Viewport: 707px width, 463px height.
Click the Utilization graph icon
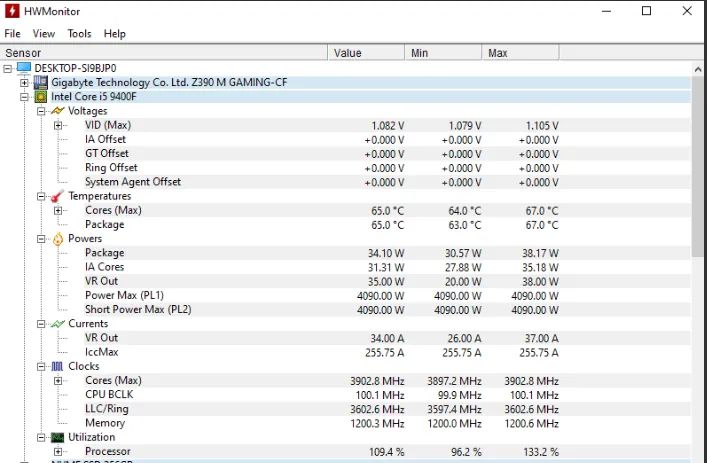click(57, 437)
